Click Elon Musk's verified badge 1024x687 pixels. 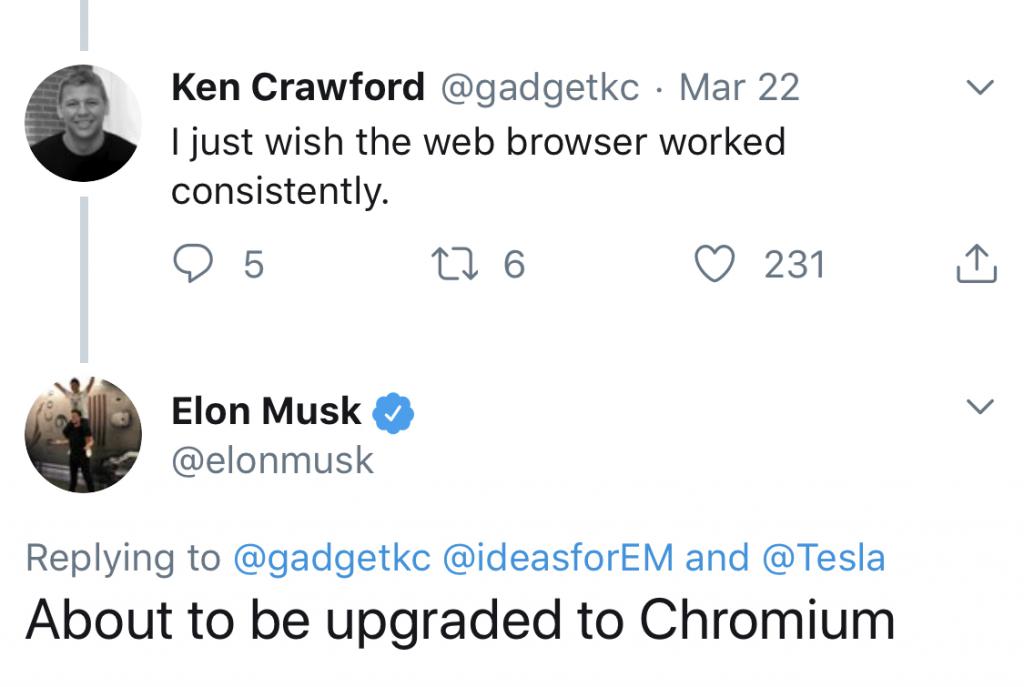tap(392, 413)
